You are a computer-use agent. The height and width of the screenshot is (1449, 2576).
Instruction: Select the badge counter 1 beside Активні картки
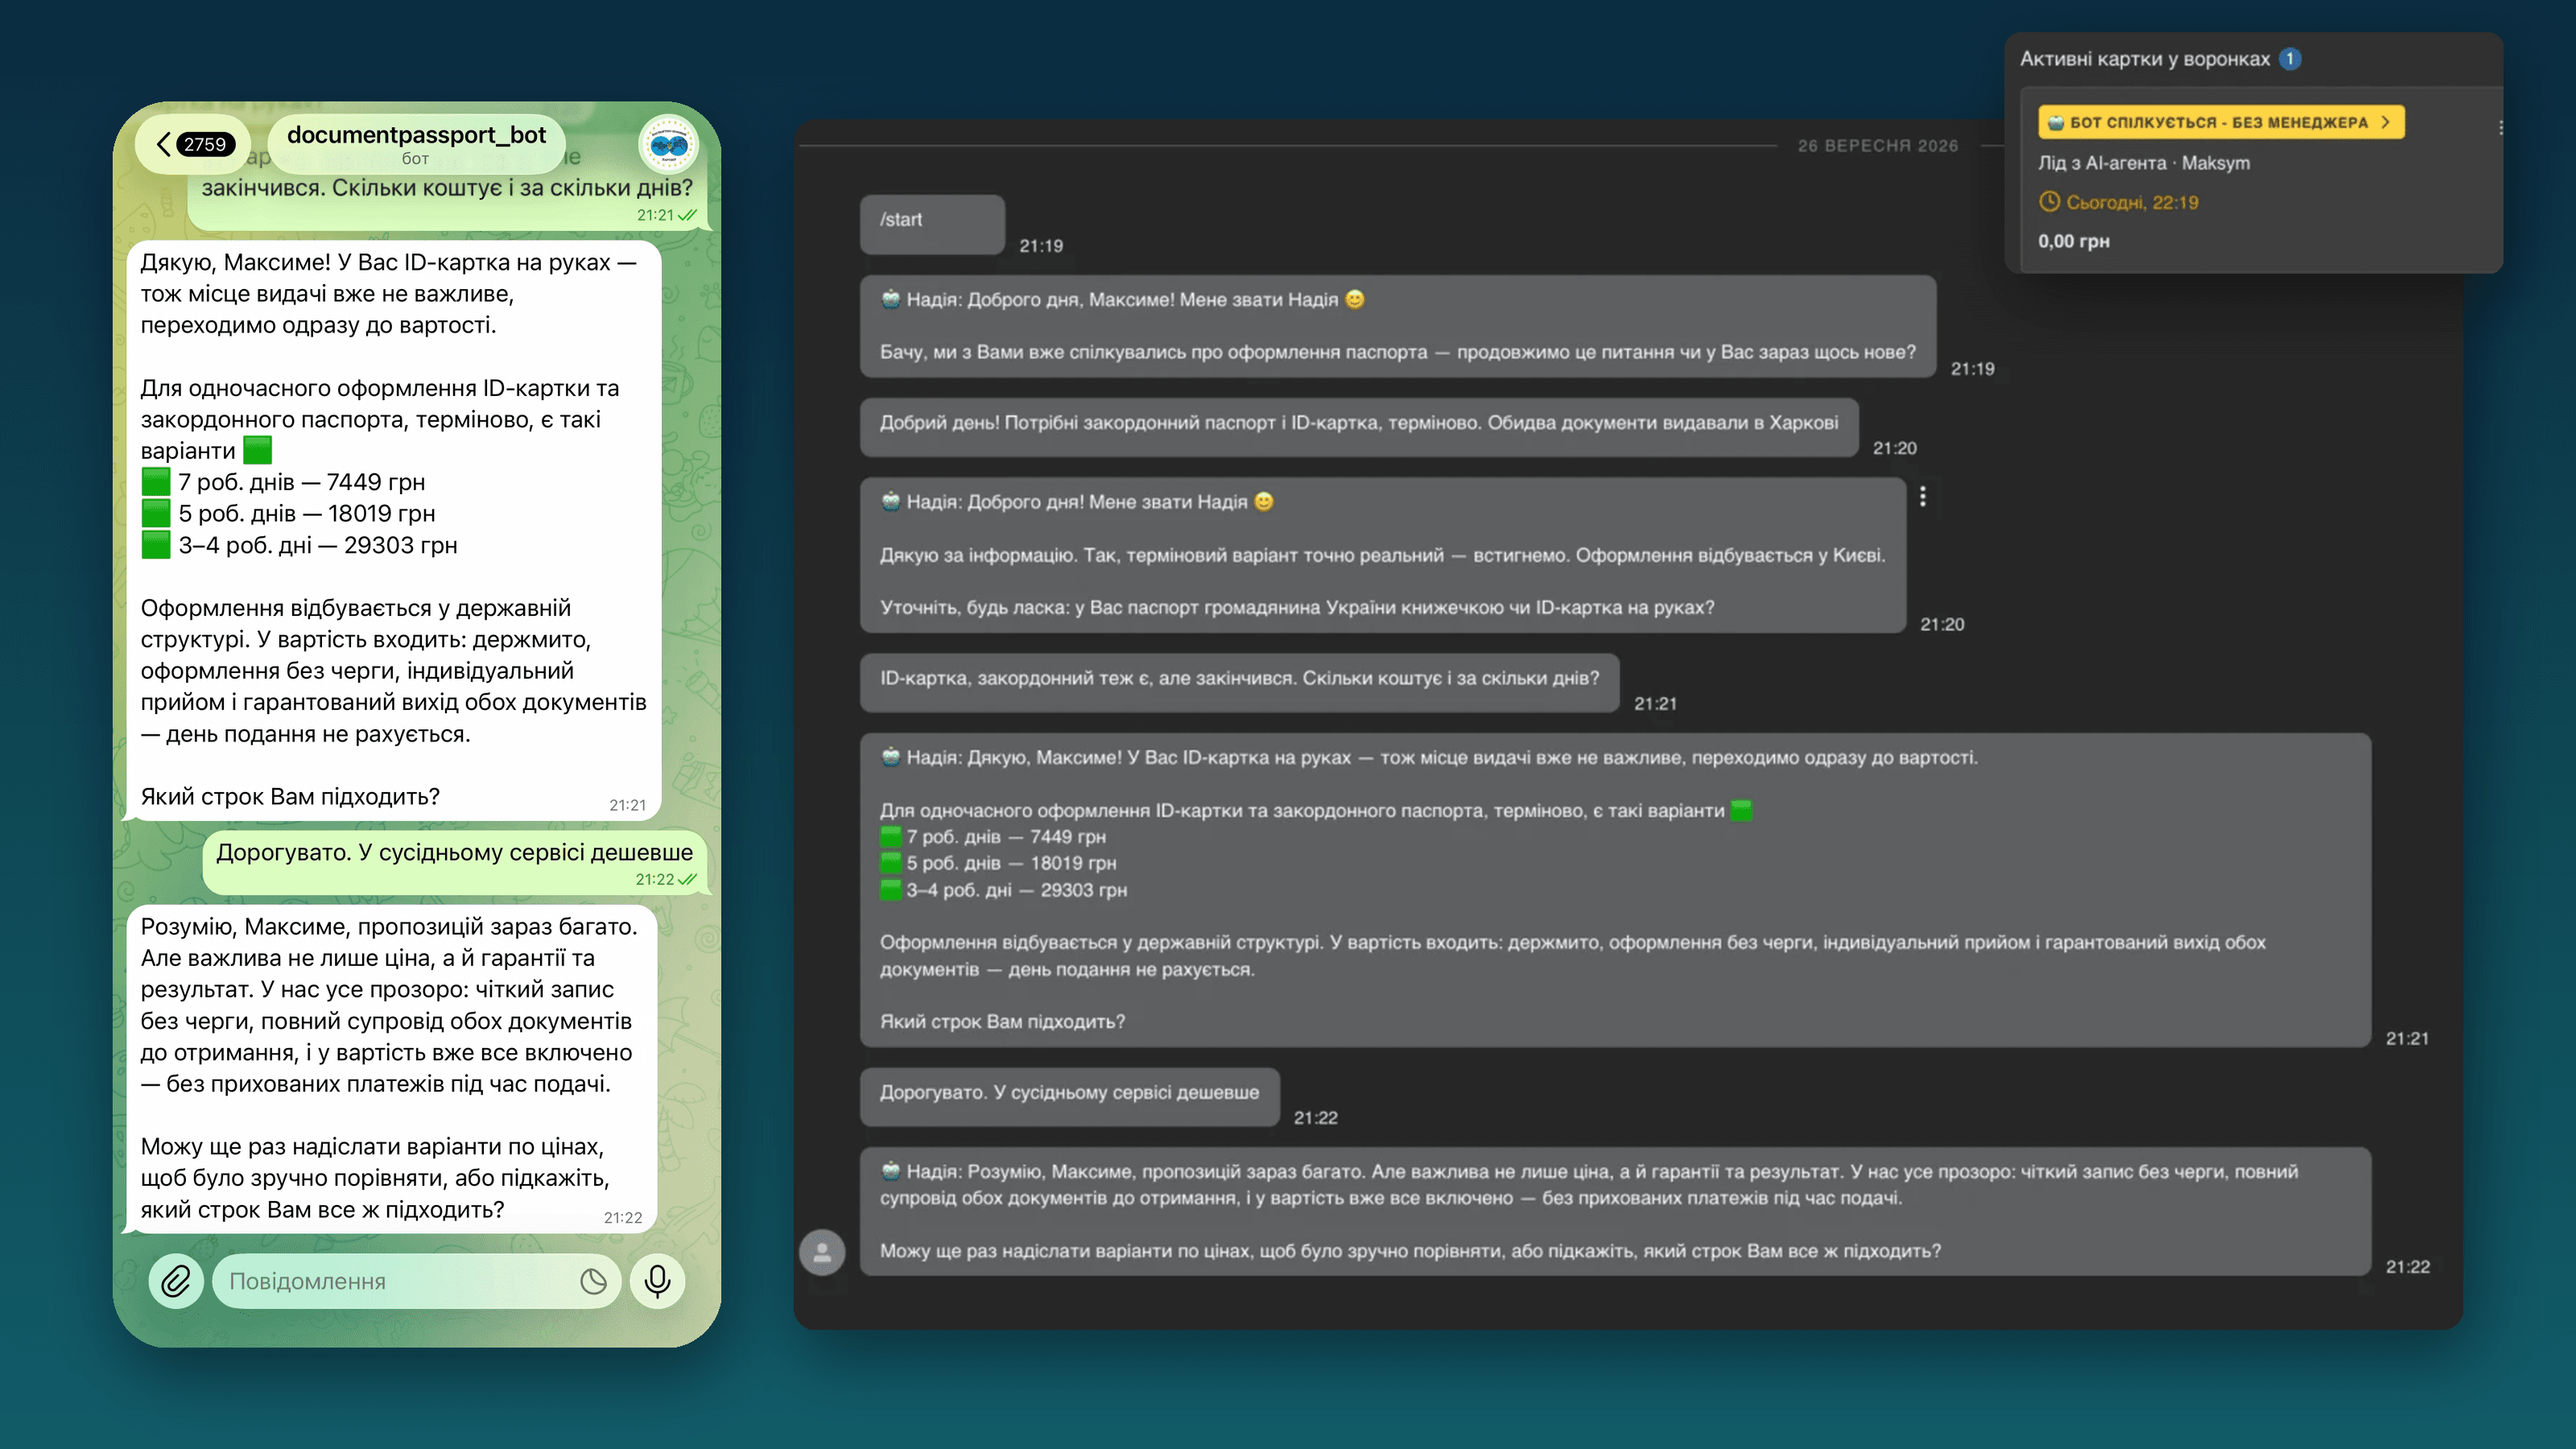[x=2290, y=59]
